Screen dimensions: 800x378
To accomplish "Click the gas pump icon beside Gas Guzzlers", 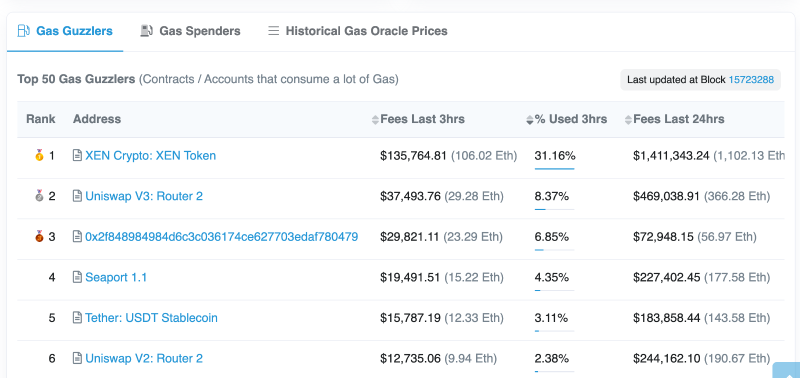I will (23, 31).
